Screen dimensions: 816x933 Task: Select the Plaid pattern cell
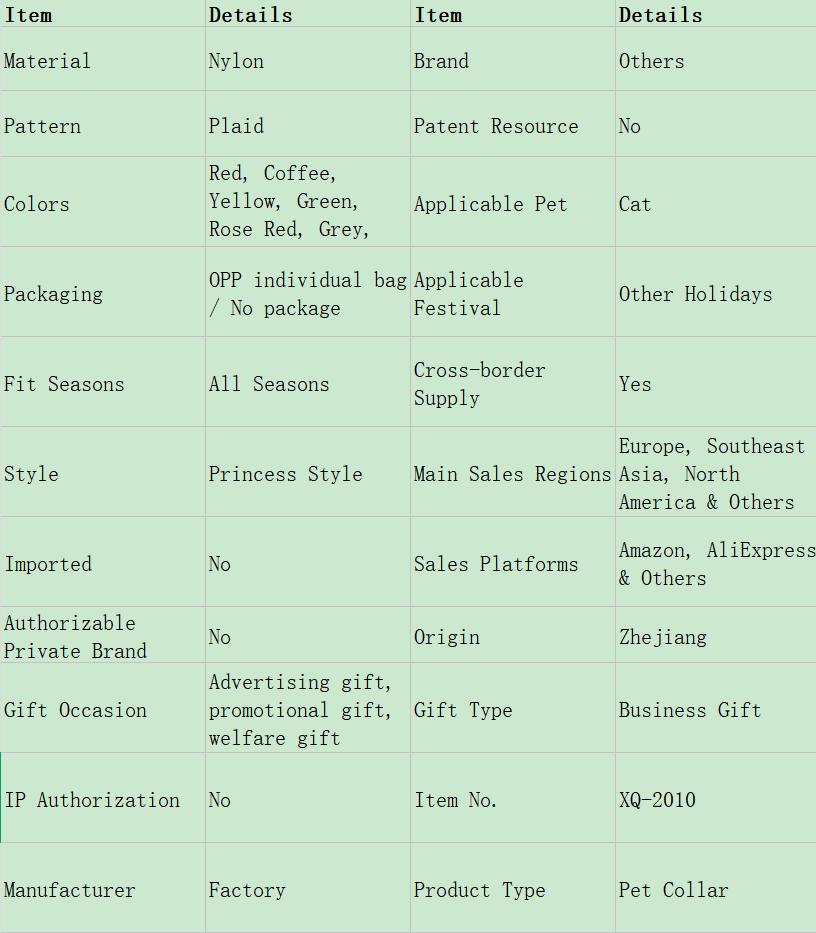pyautogui.click(x=308, y=124)
